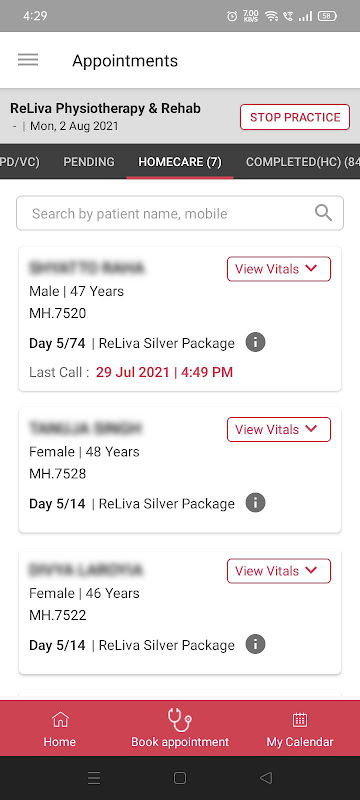Go to Home in bottom bar
This screenshot has width=360, height=800.
click(x=60, y=729)
